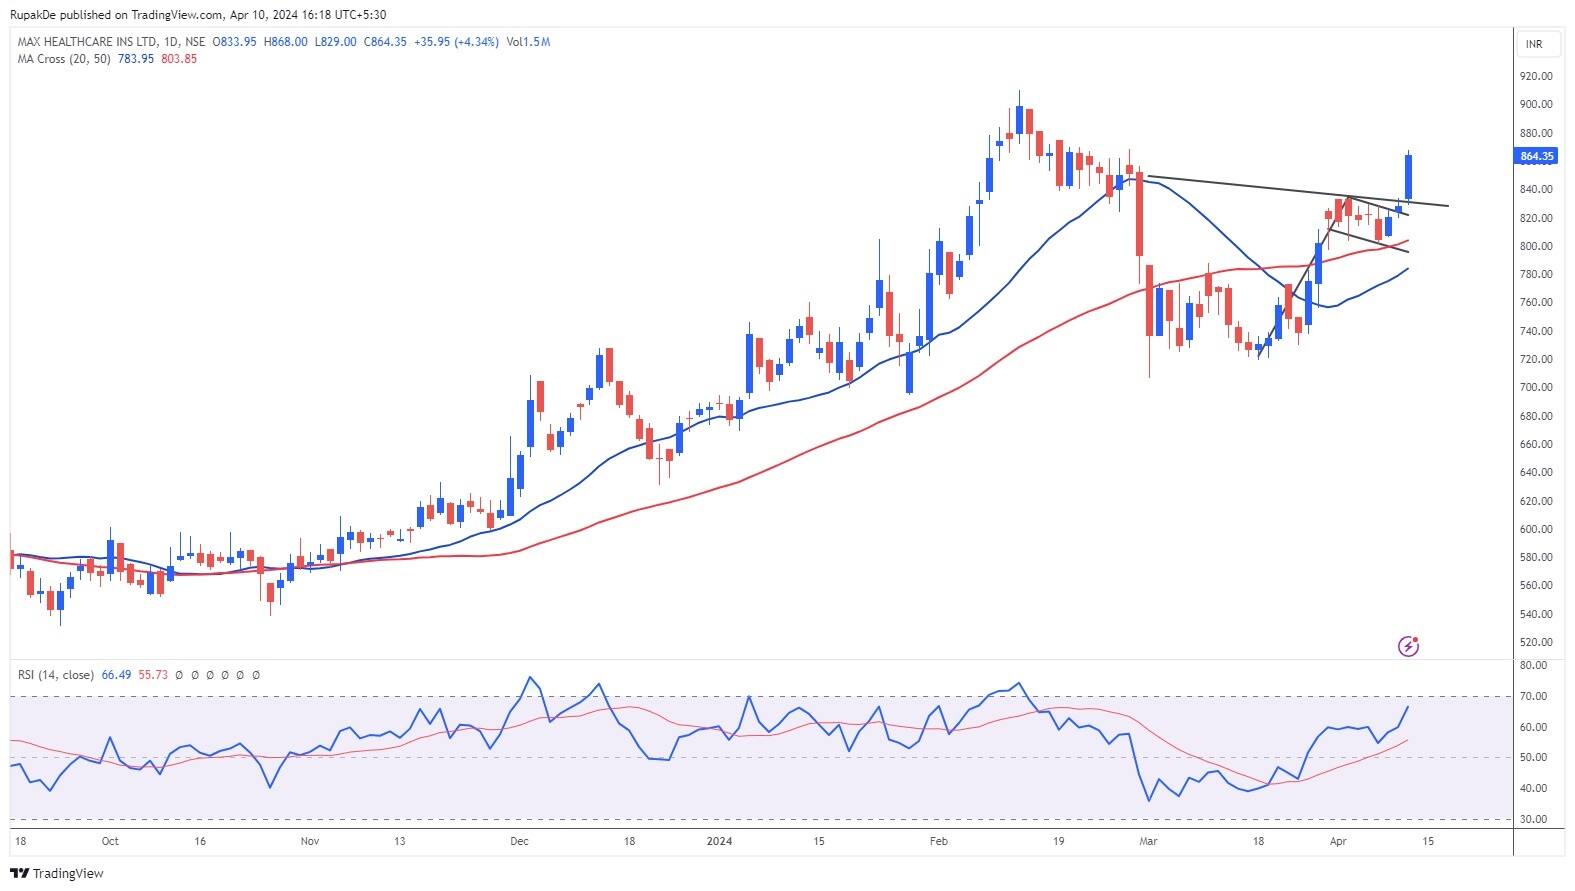Screen dimensions: 1575x891
Task: Click the current price tag 864.35 on axis
Action: coord(1536,156)
